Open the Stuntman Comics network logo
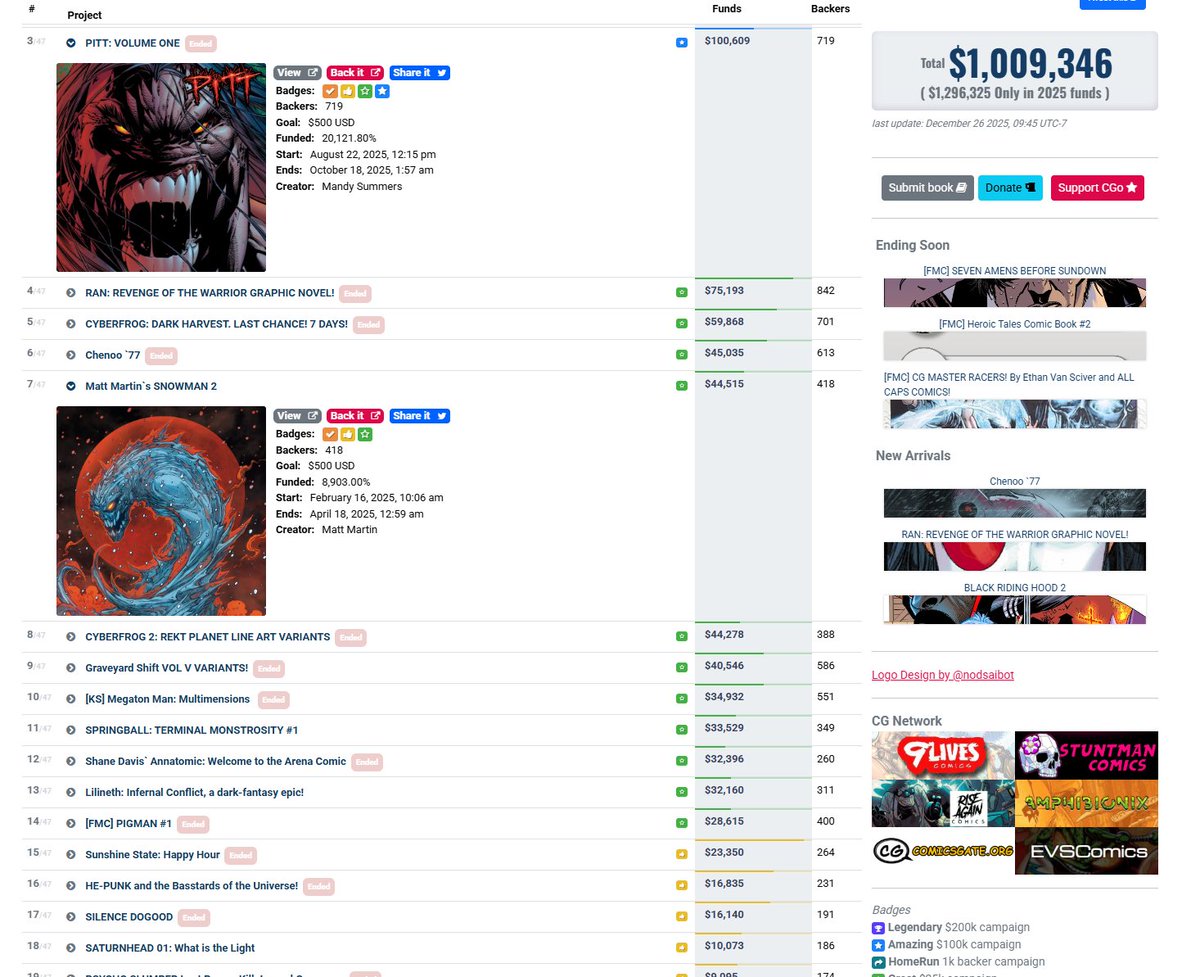 coord(1087,755)
